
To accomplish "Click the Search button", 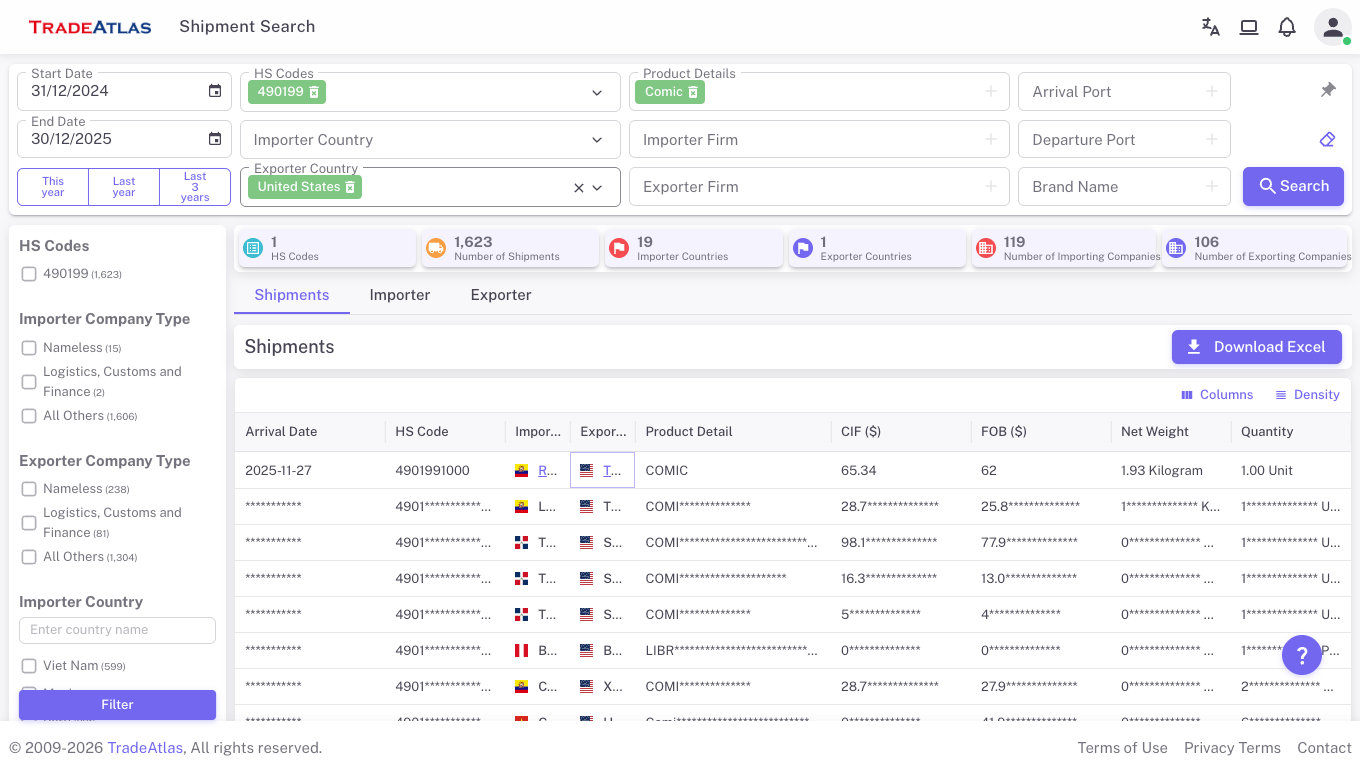I will click(x=1293, y=186).
